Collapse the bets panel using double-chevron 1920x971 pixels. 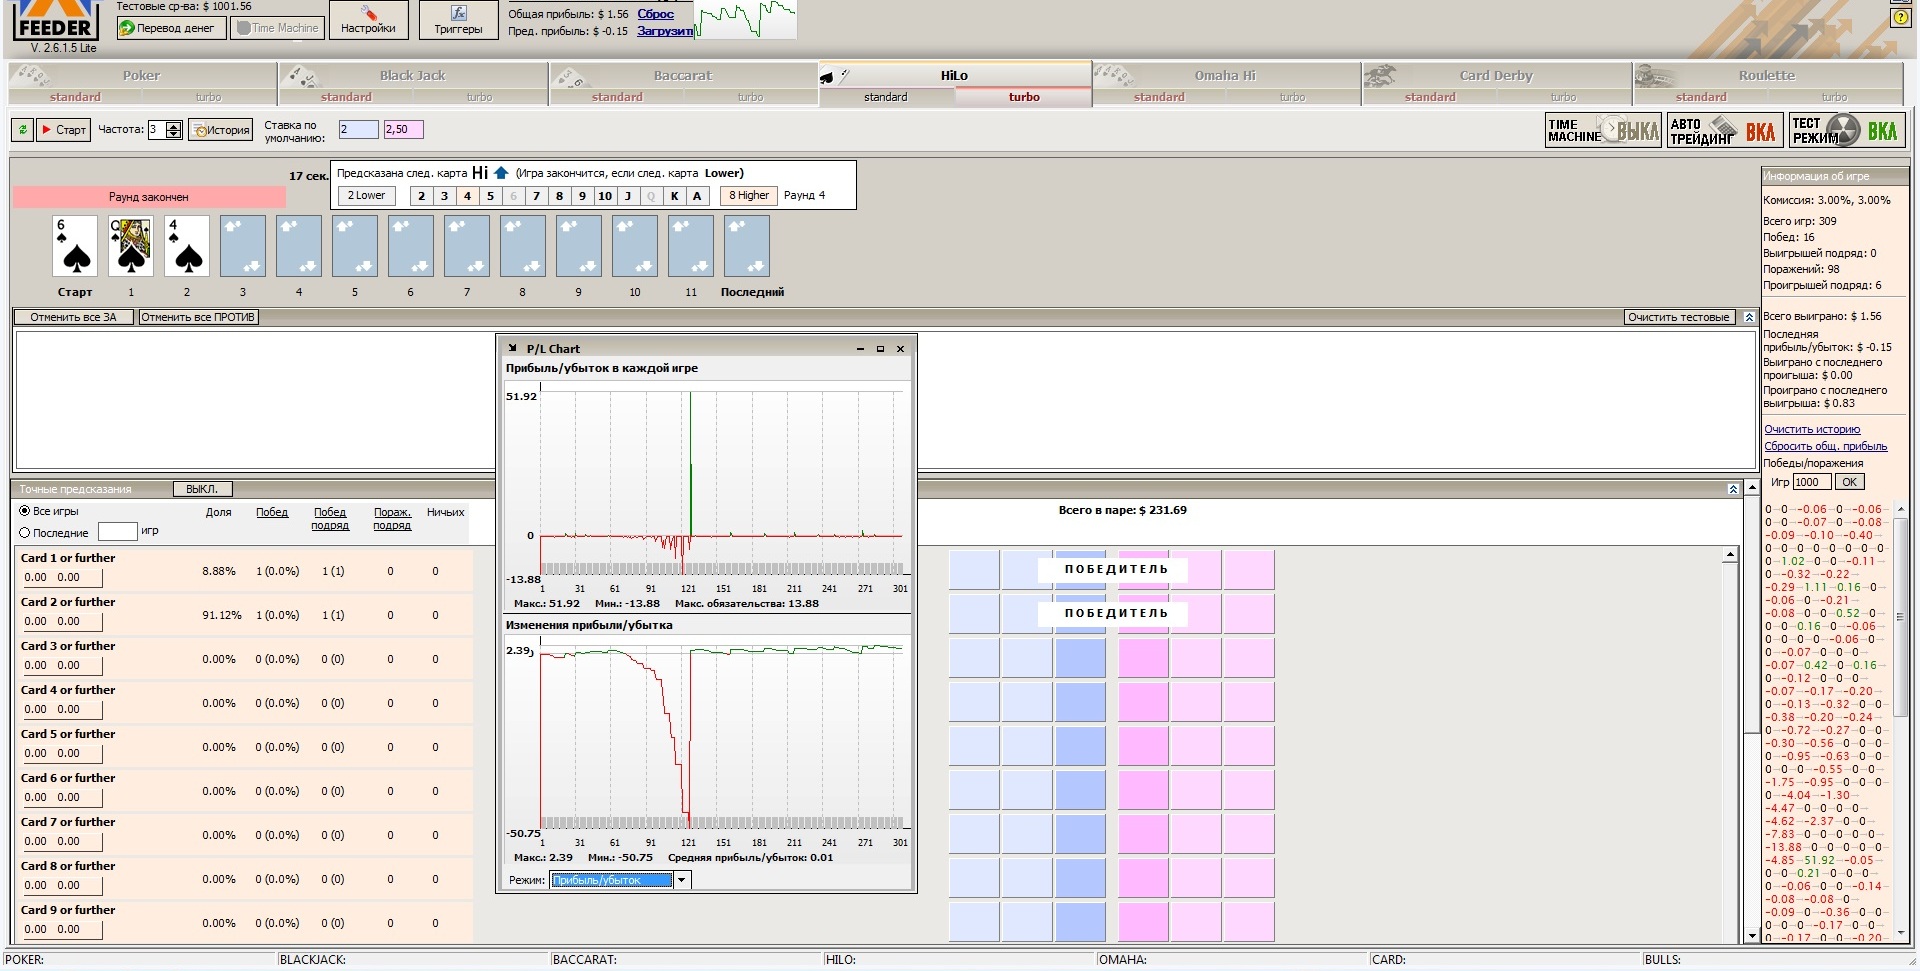pyautogui.click(x=1749, y=317)
